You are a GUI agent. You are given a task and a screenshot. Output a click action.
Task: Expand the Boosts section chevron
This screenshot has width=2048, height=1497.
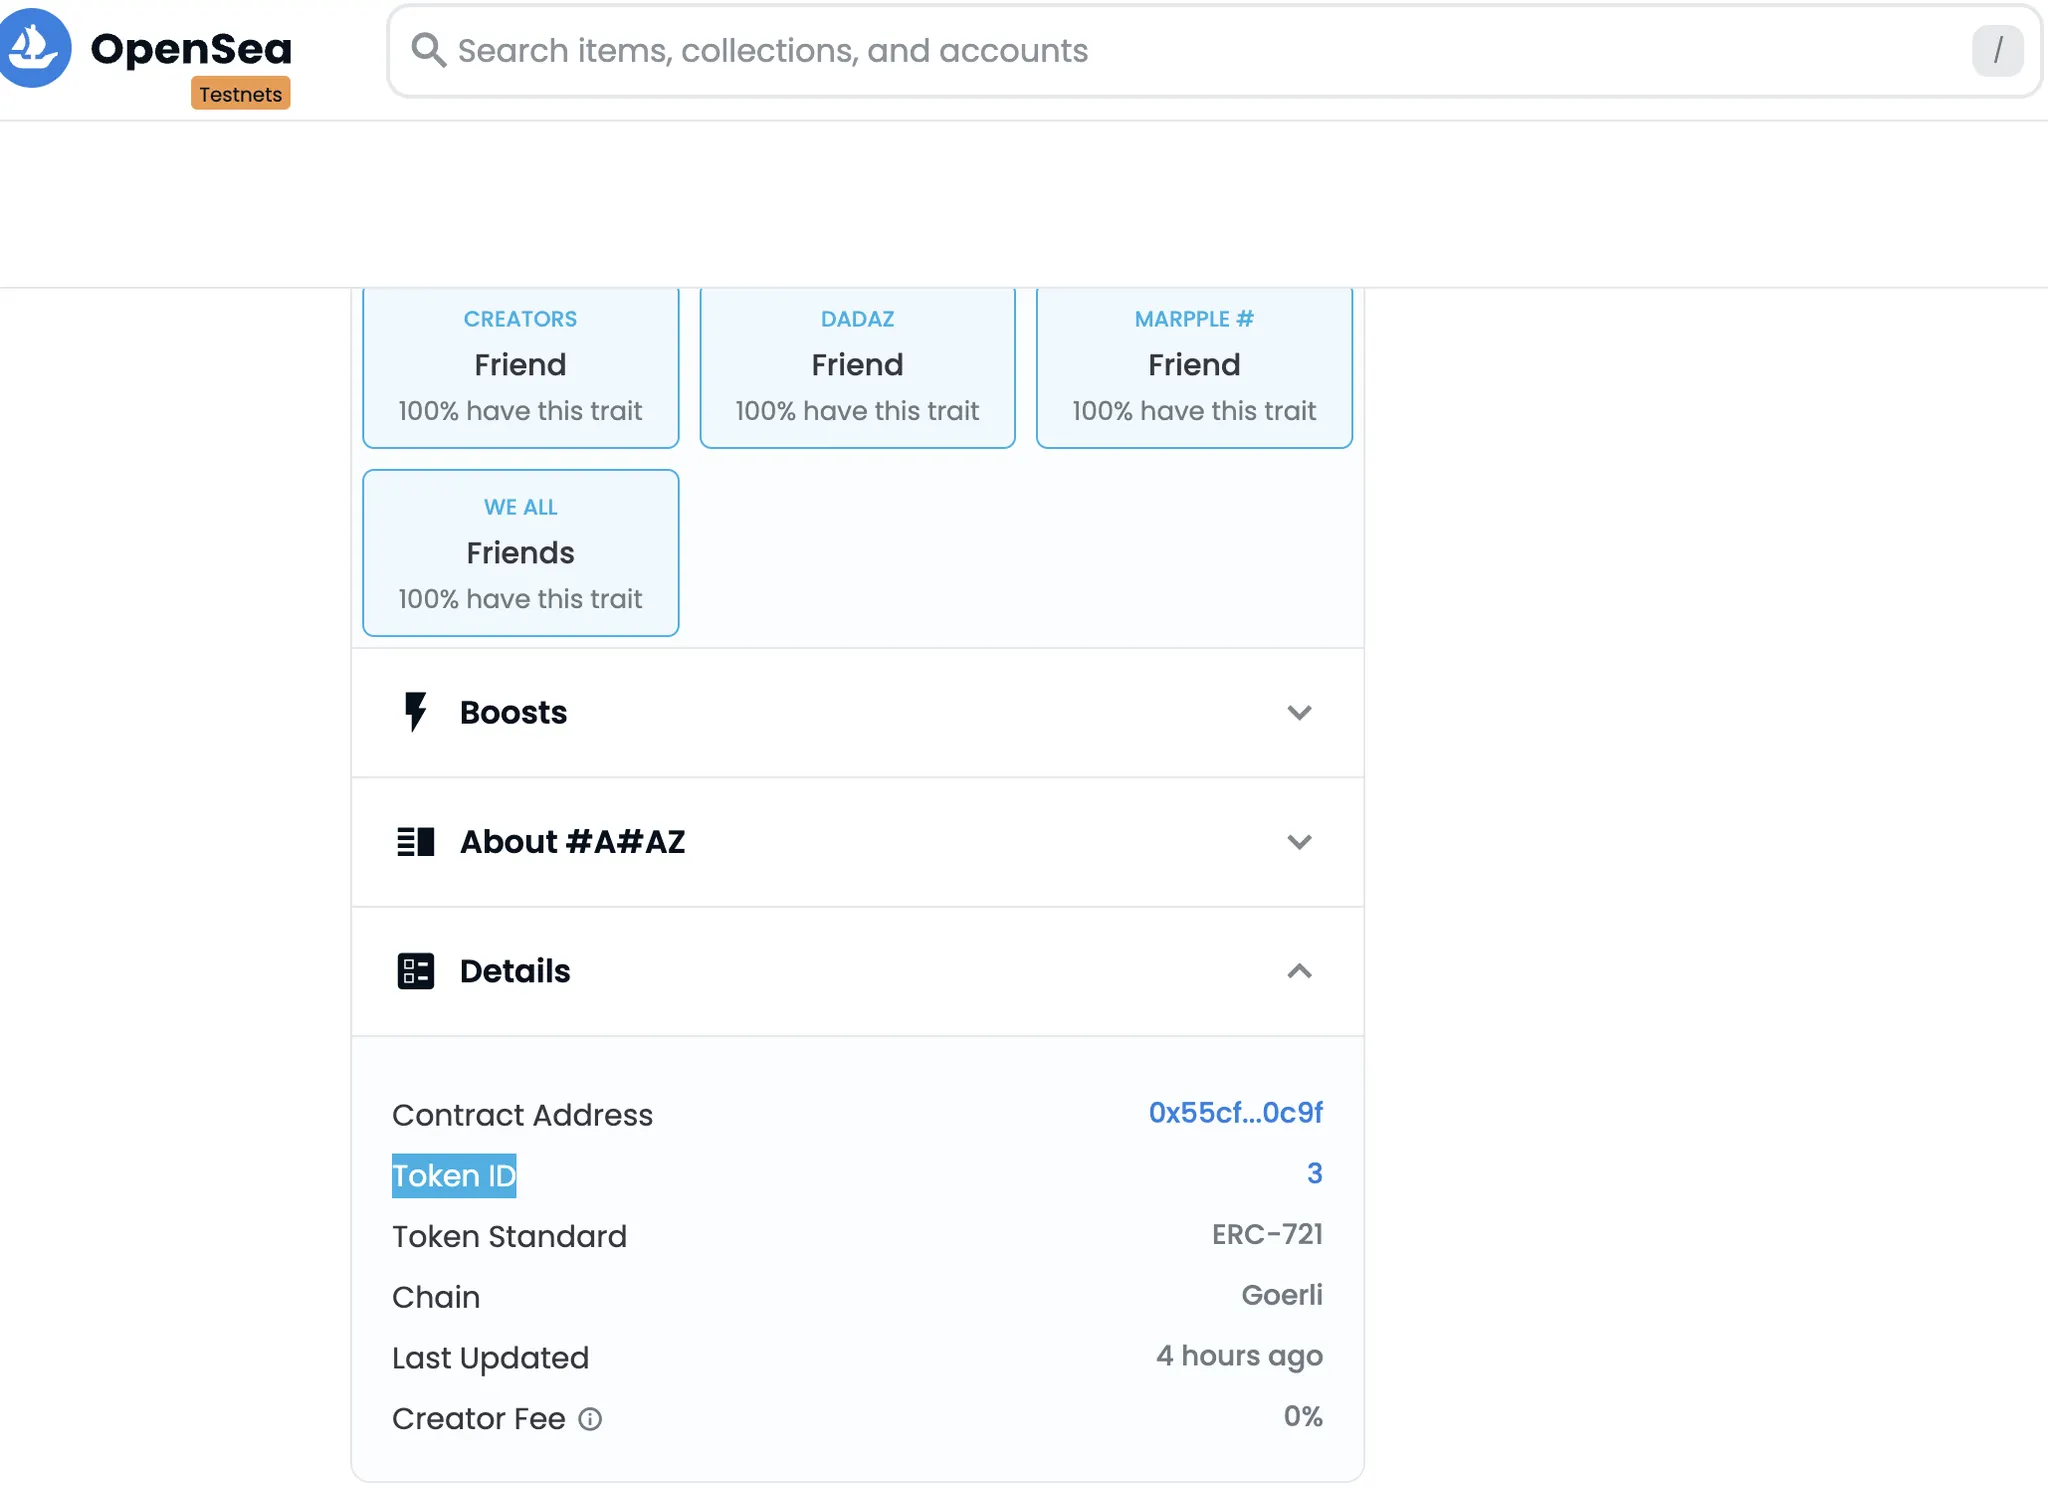tap(1298, 713)
